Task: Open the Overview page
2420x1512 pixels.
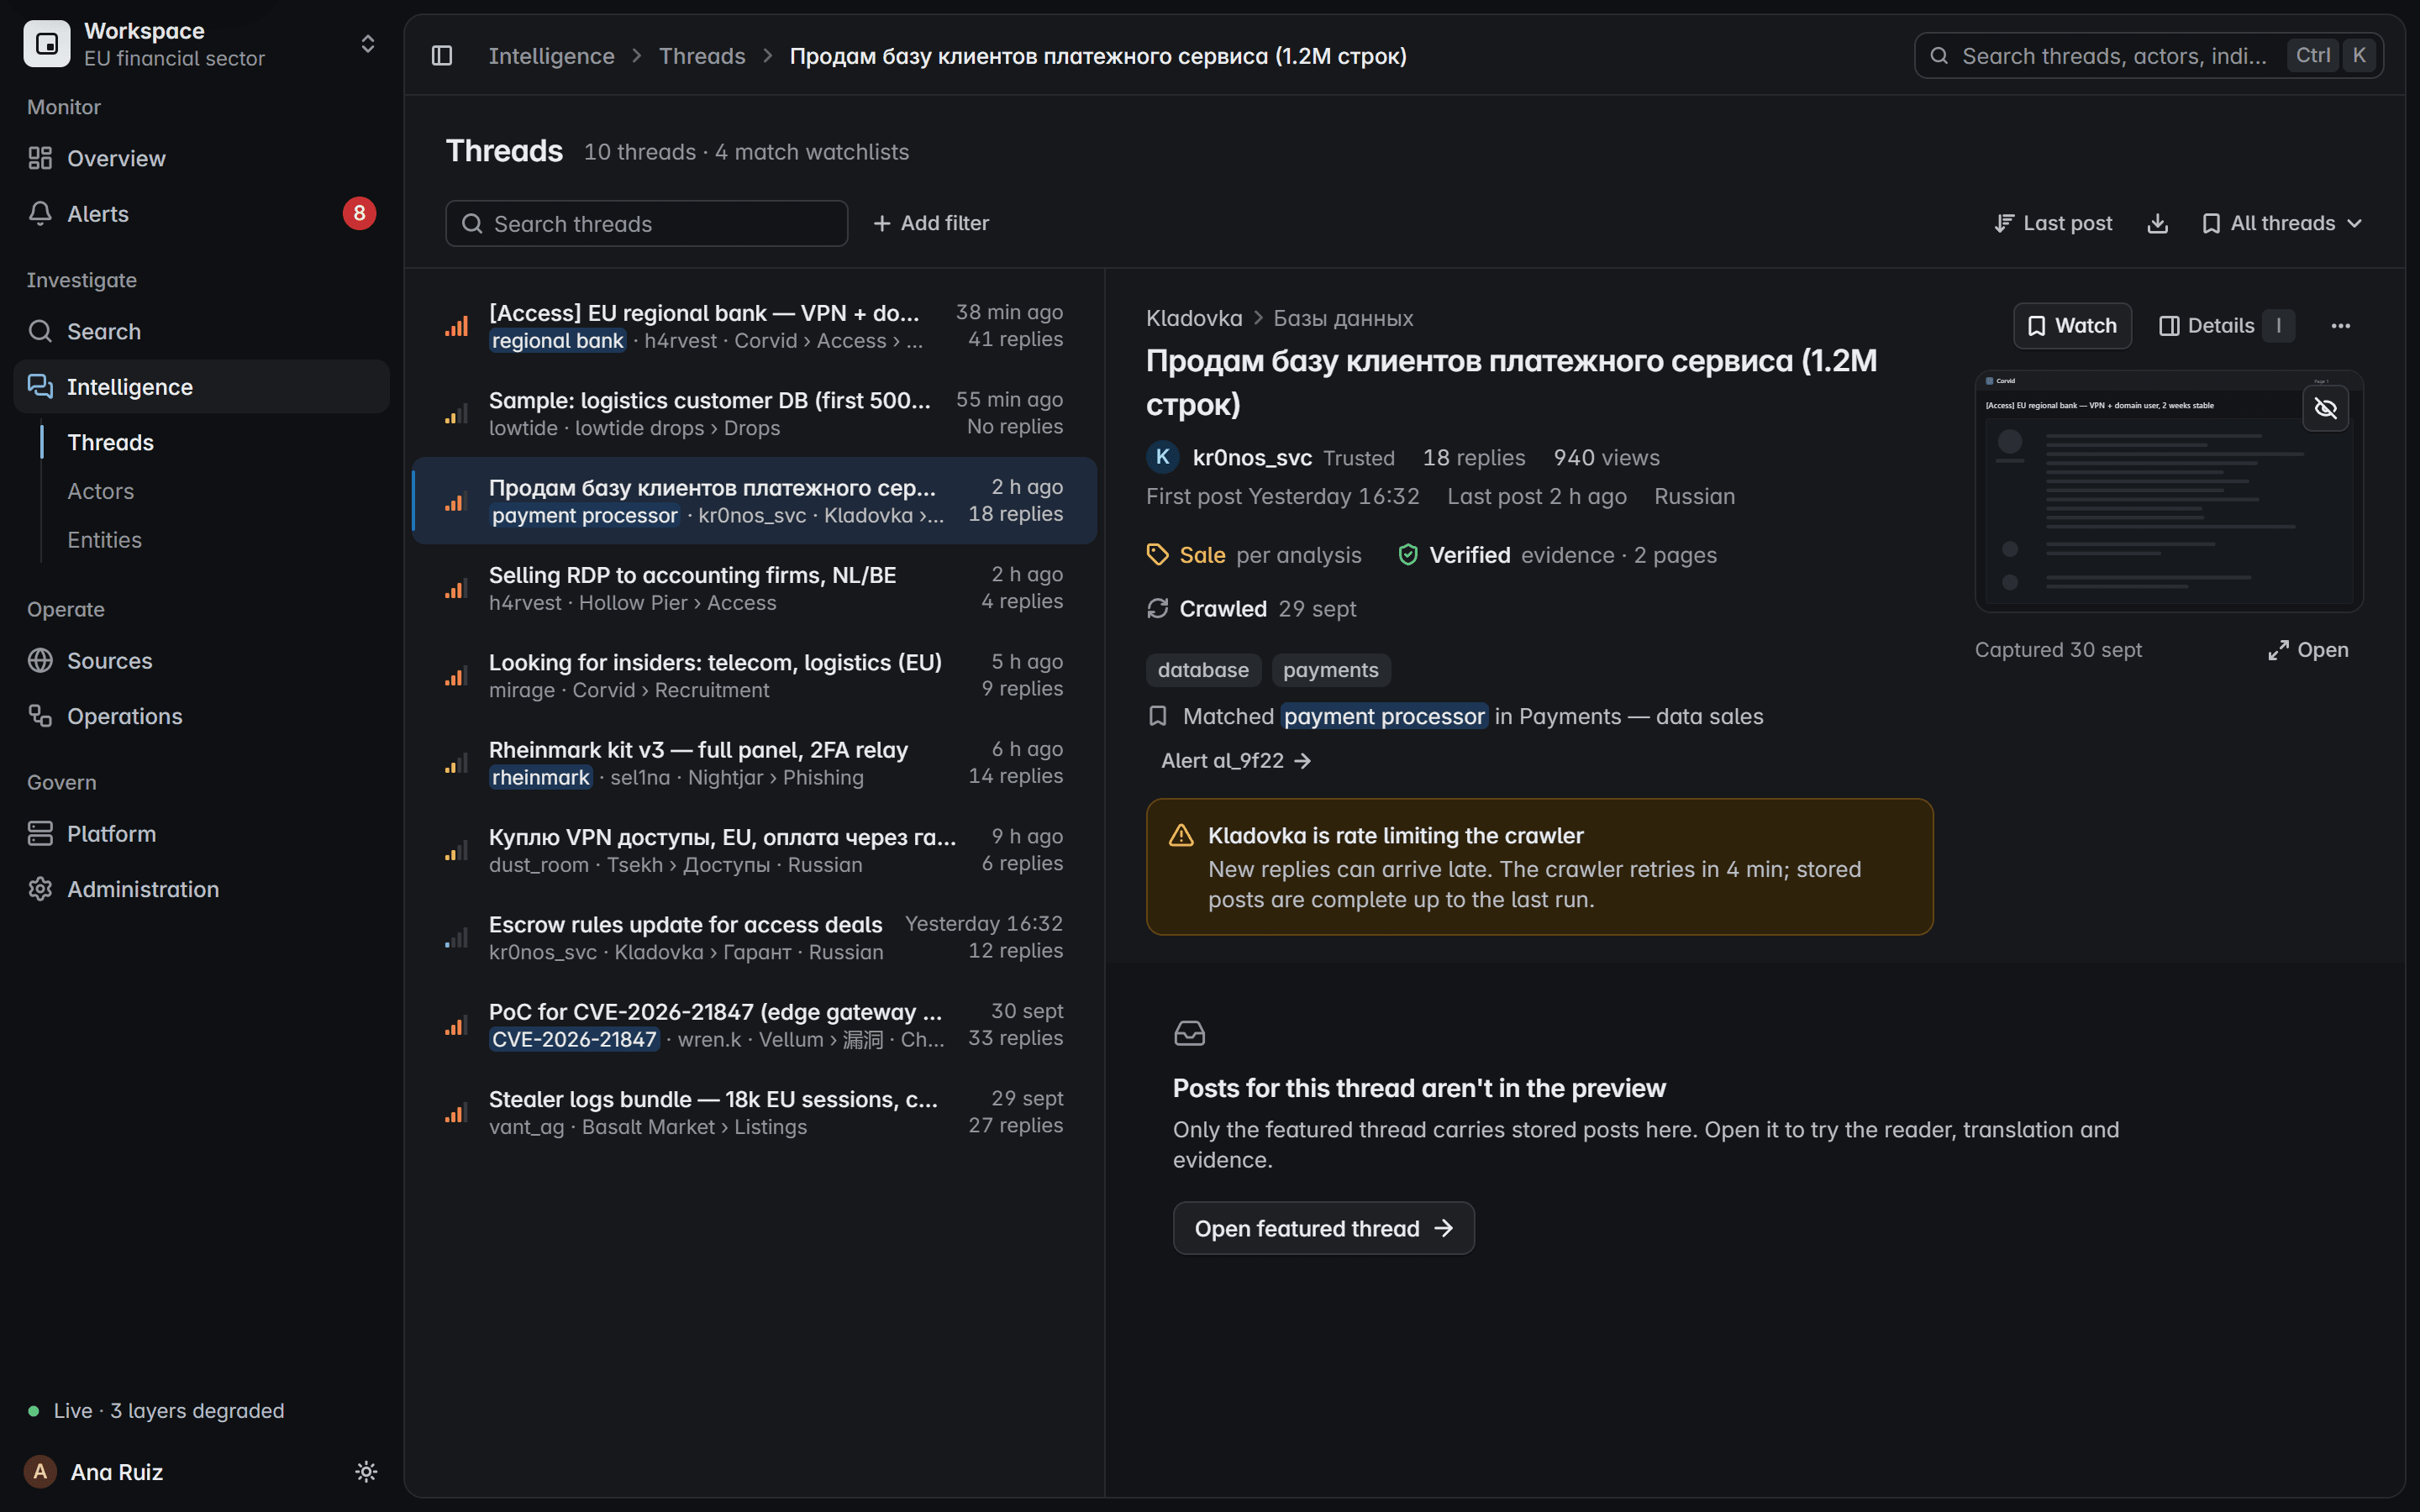Action: 201,158
